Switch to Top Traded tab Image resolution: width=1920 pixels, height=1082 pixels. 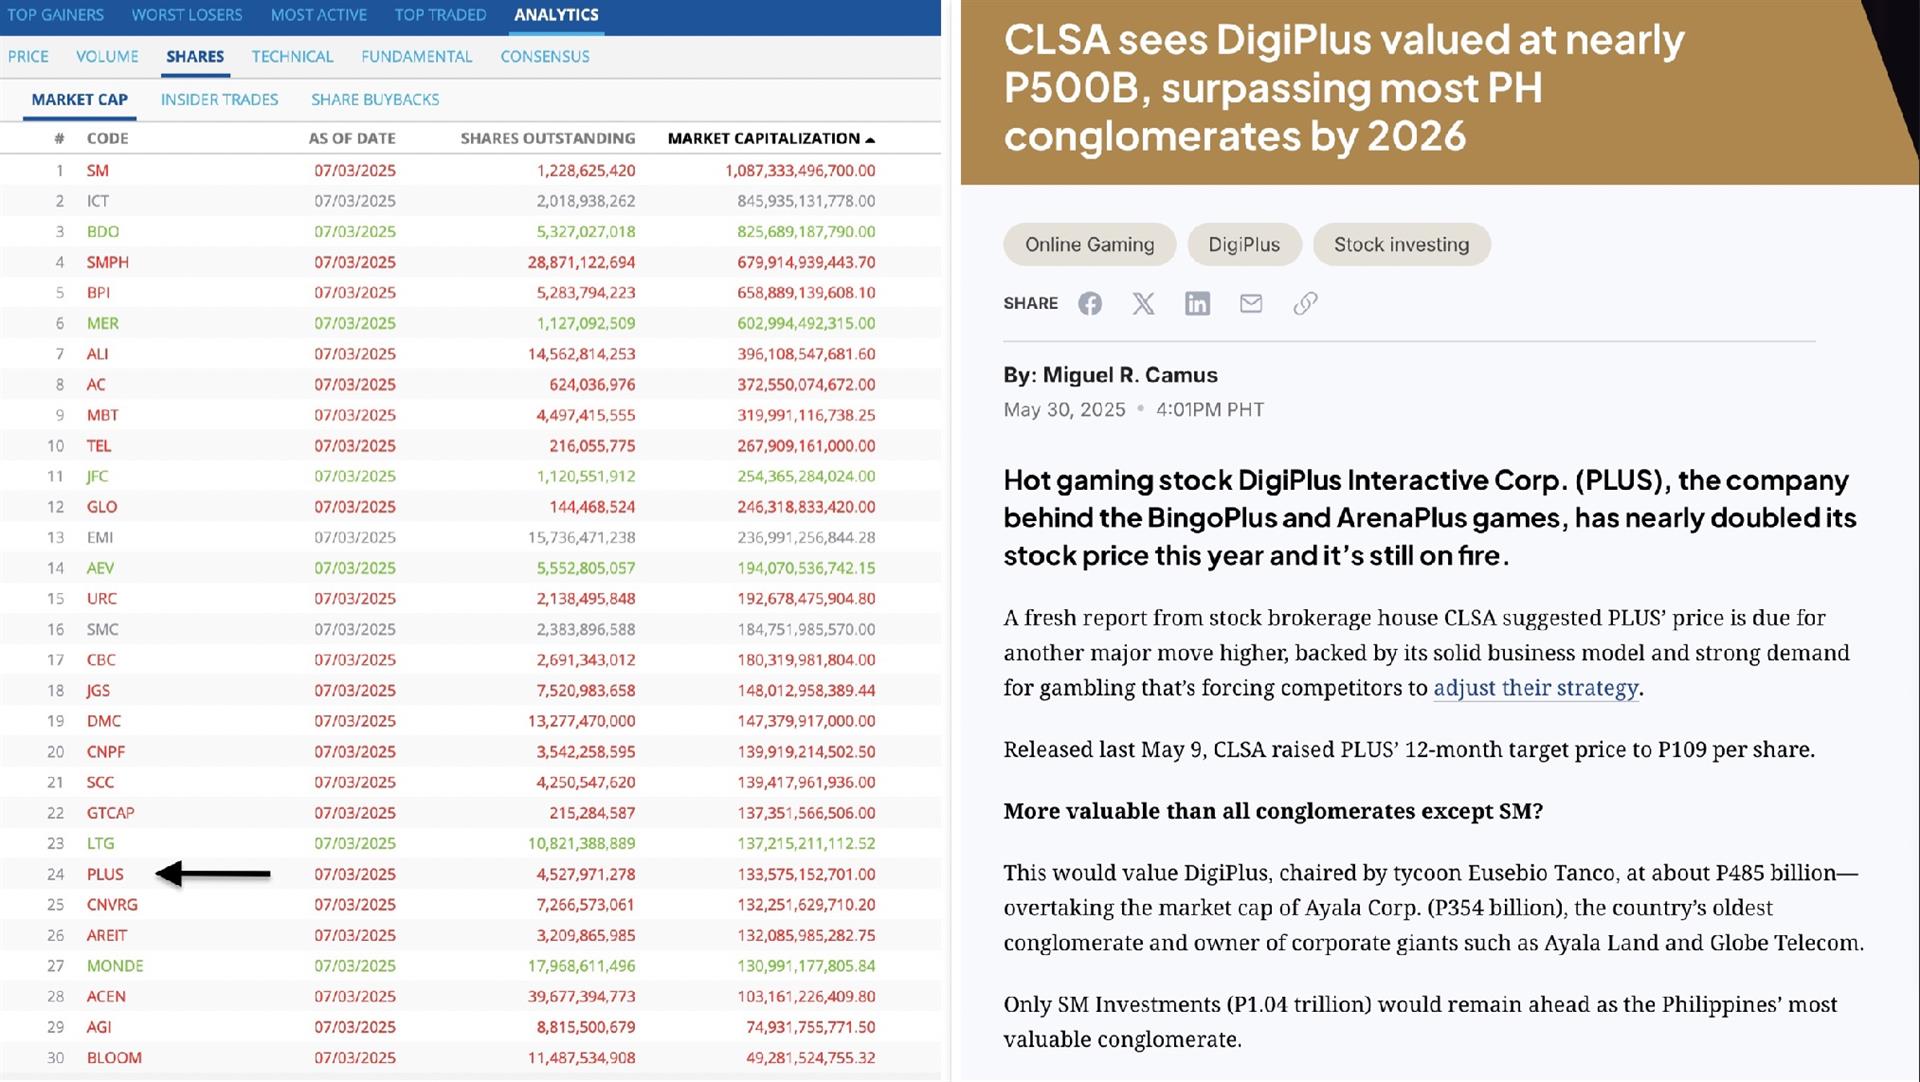pyautogui.click(x=440, y=15)
